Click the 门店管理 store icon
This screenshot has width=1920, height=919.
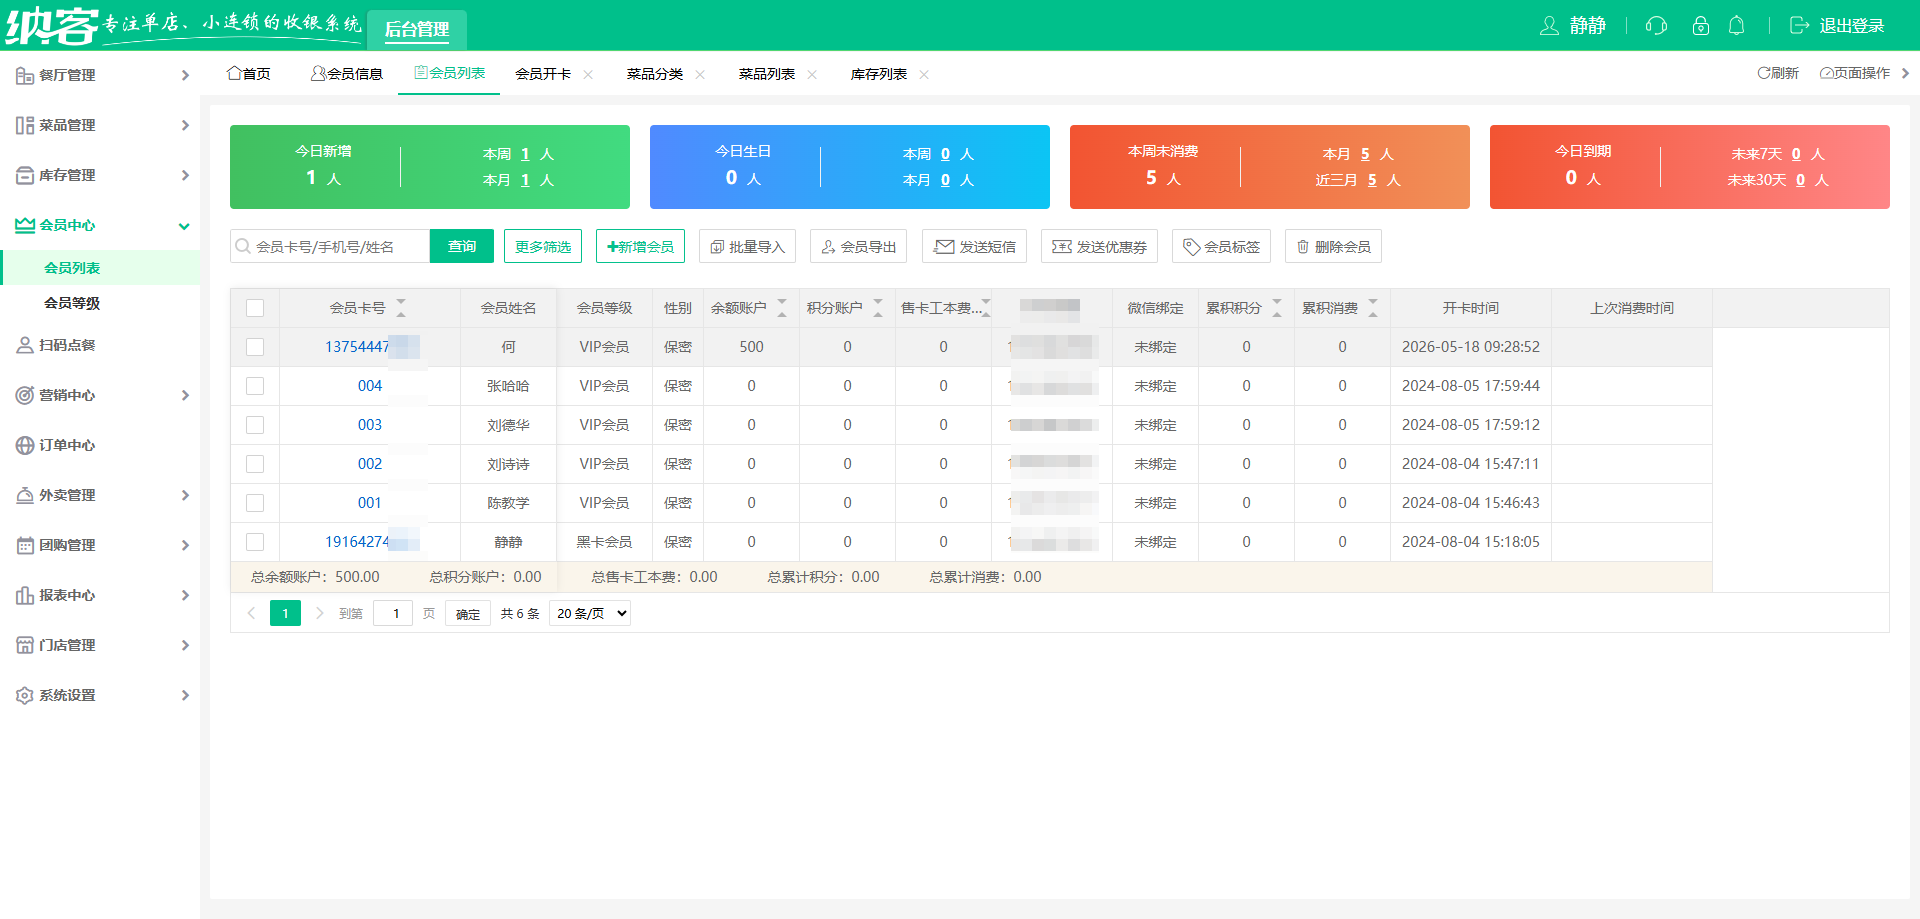25,645
